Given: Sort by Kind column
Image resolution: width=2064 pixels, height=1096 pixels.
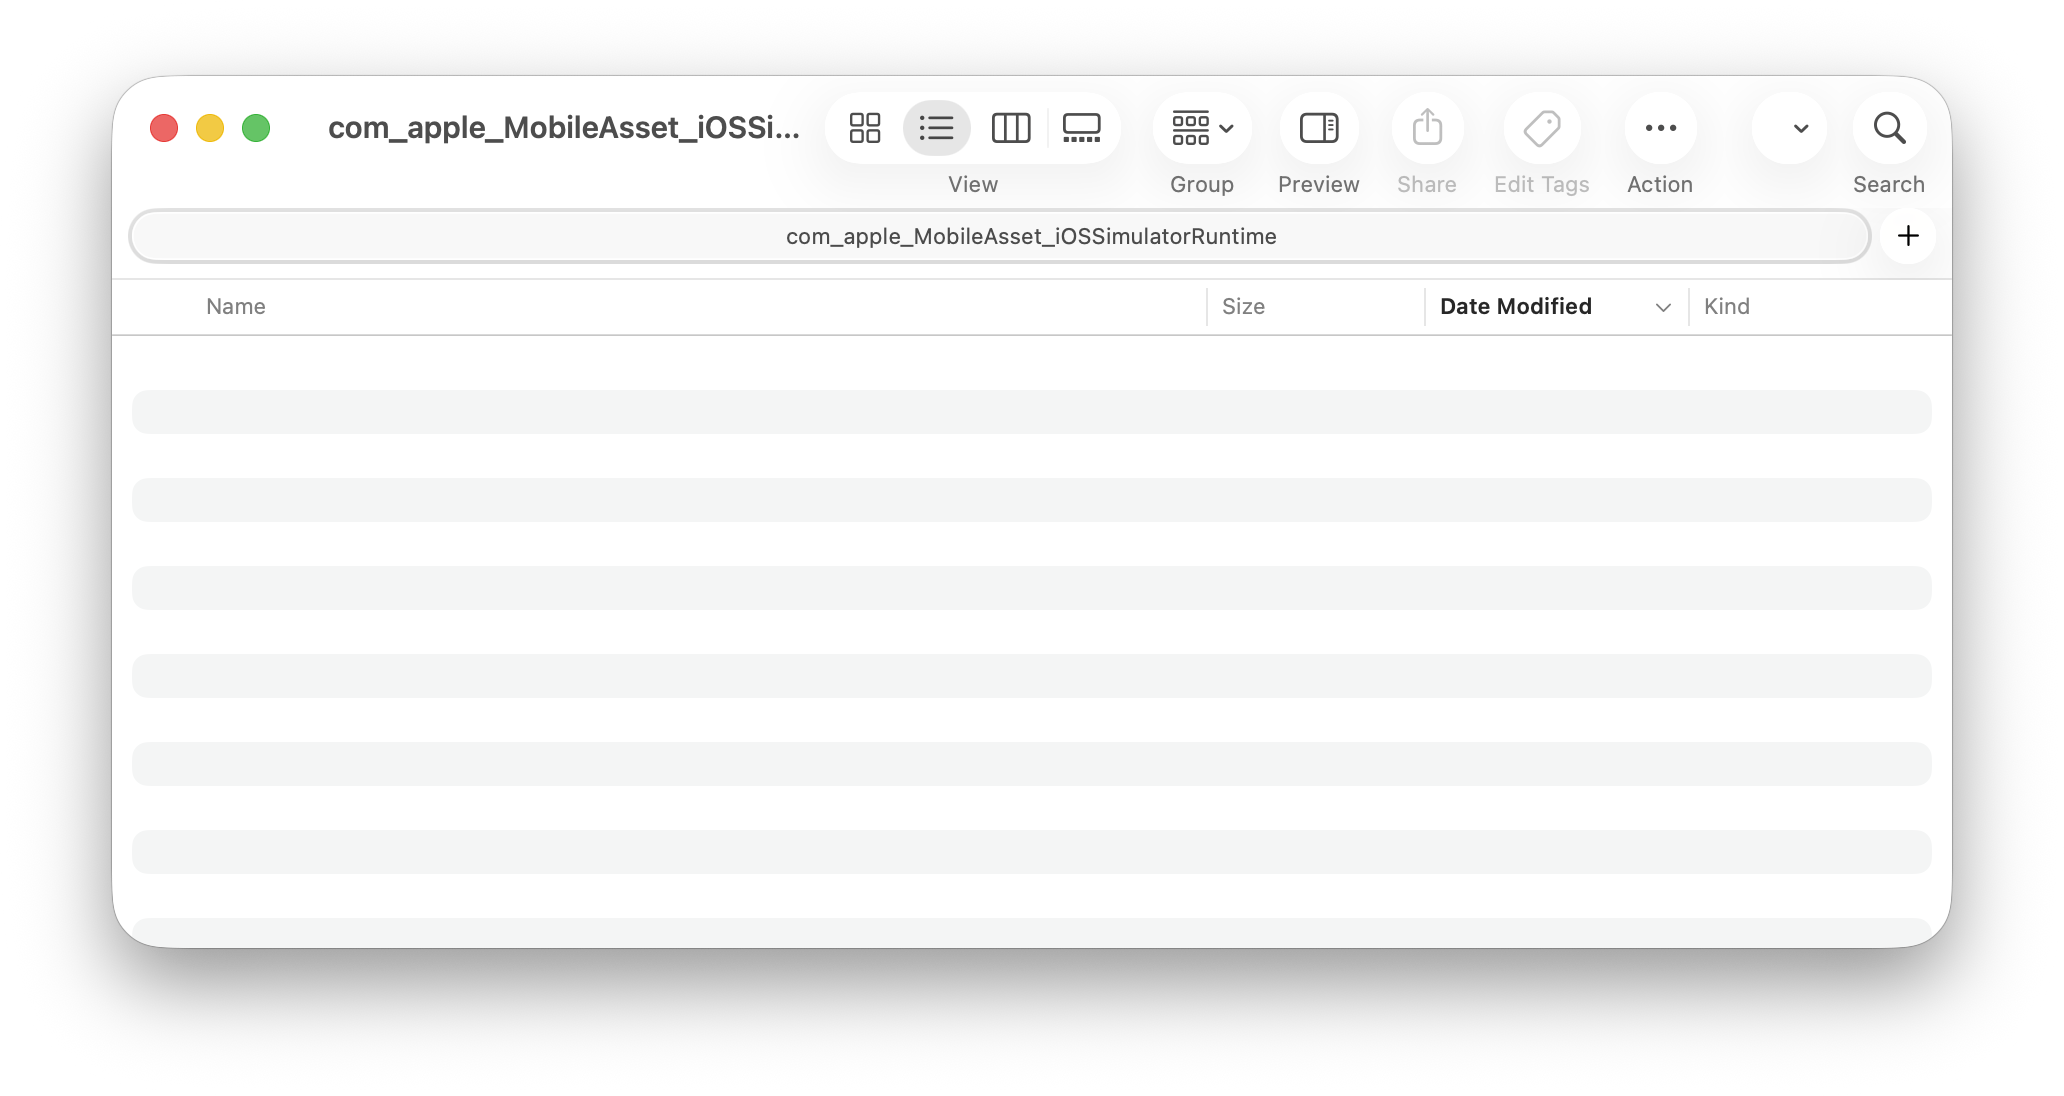Looking at the screenshot, I should (x=1726, y=306).
